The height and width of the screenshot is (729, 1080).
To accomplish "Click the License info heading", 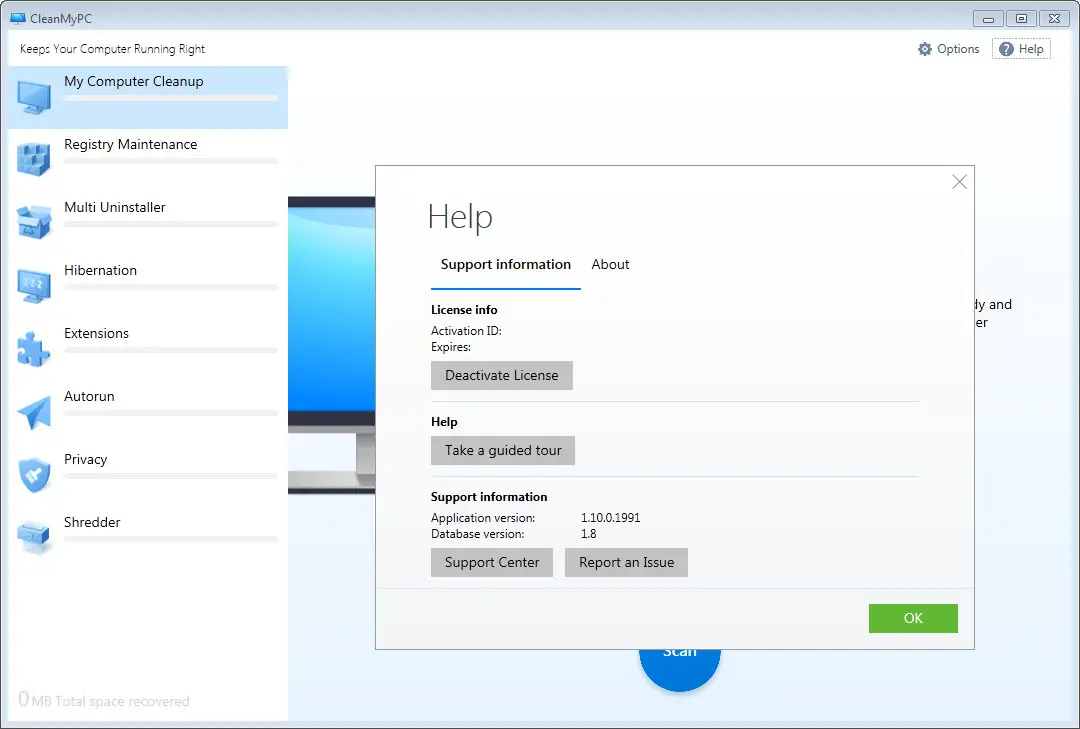I will click(464, 310).
